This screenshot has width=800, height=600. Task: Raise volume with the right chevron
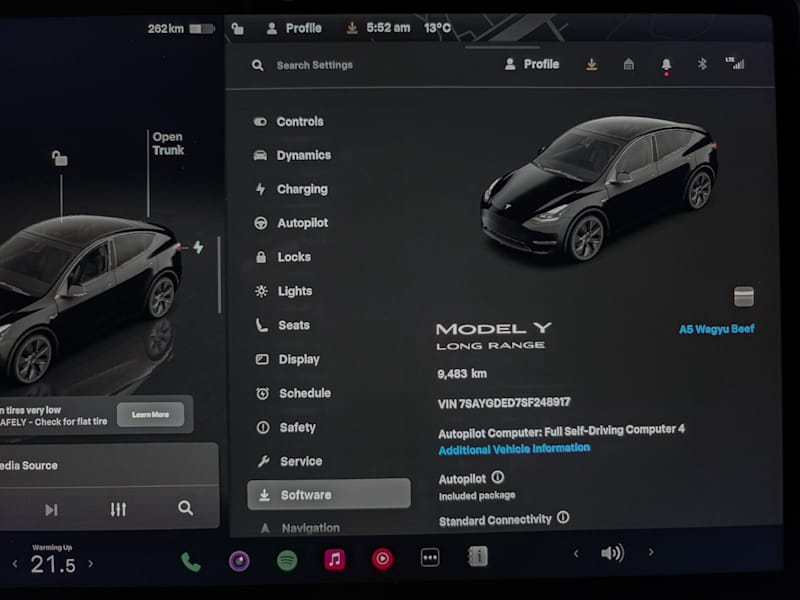coord(651,552)
